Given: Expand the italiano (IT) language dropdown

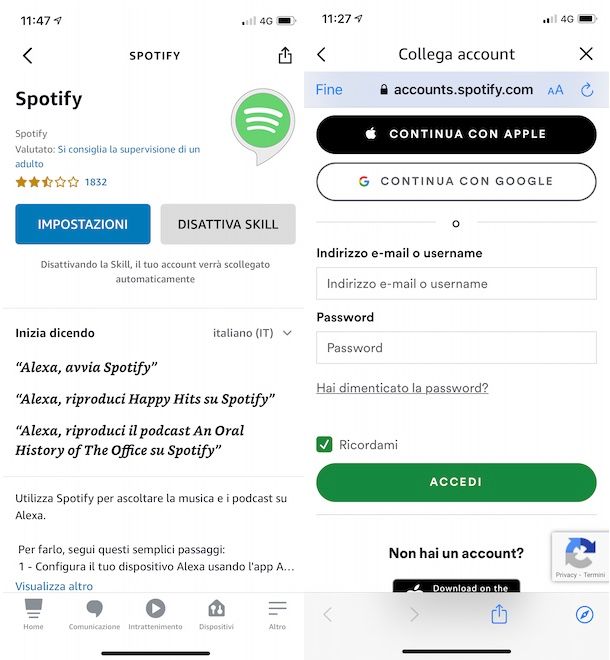Looking at the screenshot, I should point(252,333).
